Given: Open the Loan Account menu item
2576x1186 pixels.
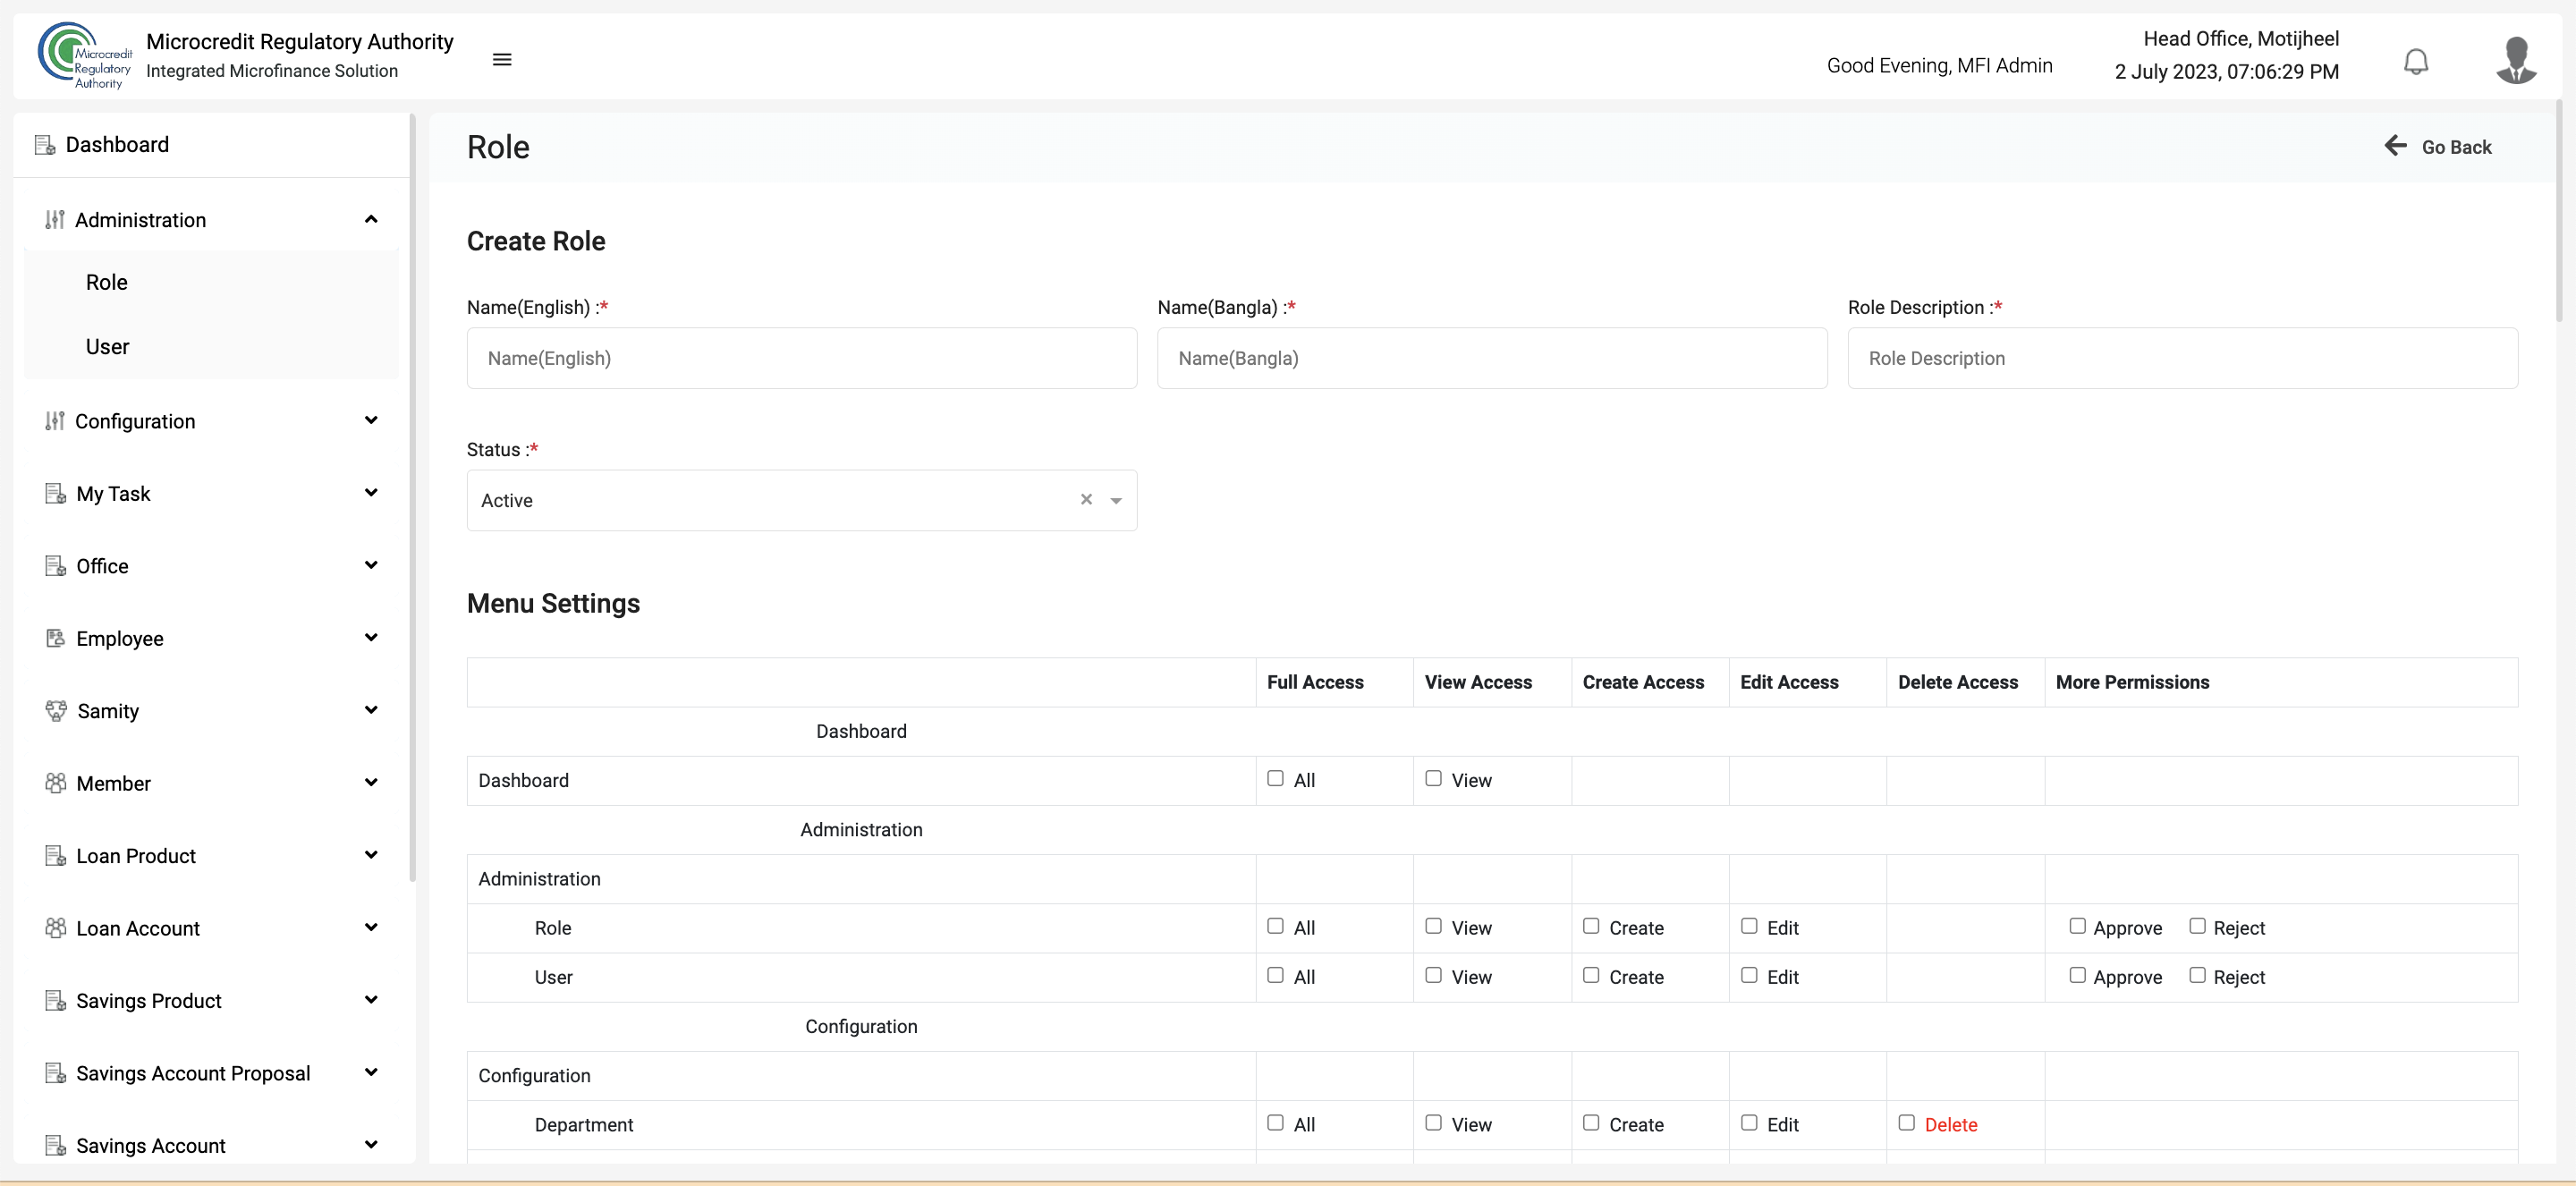Looking at the screenshot, I should (211, 928).
